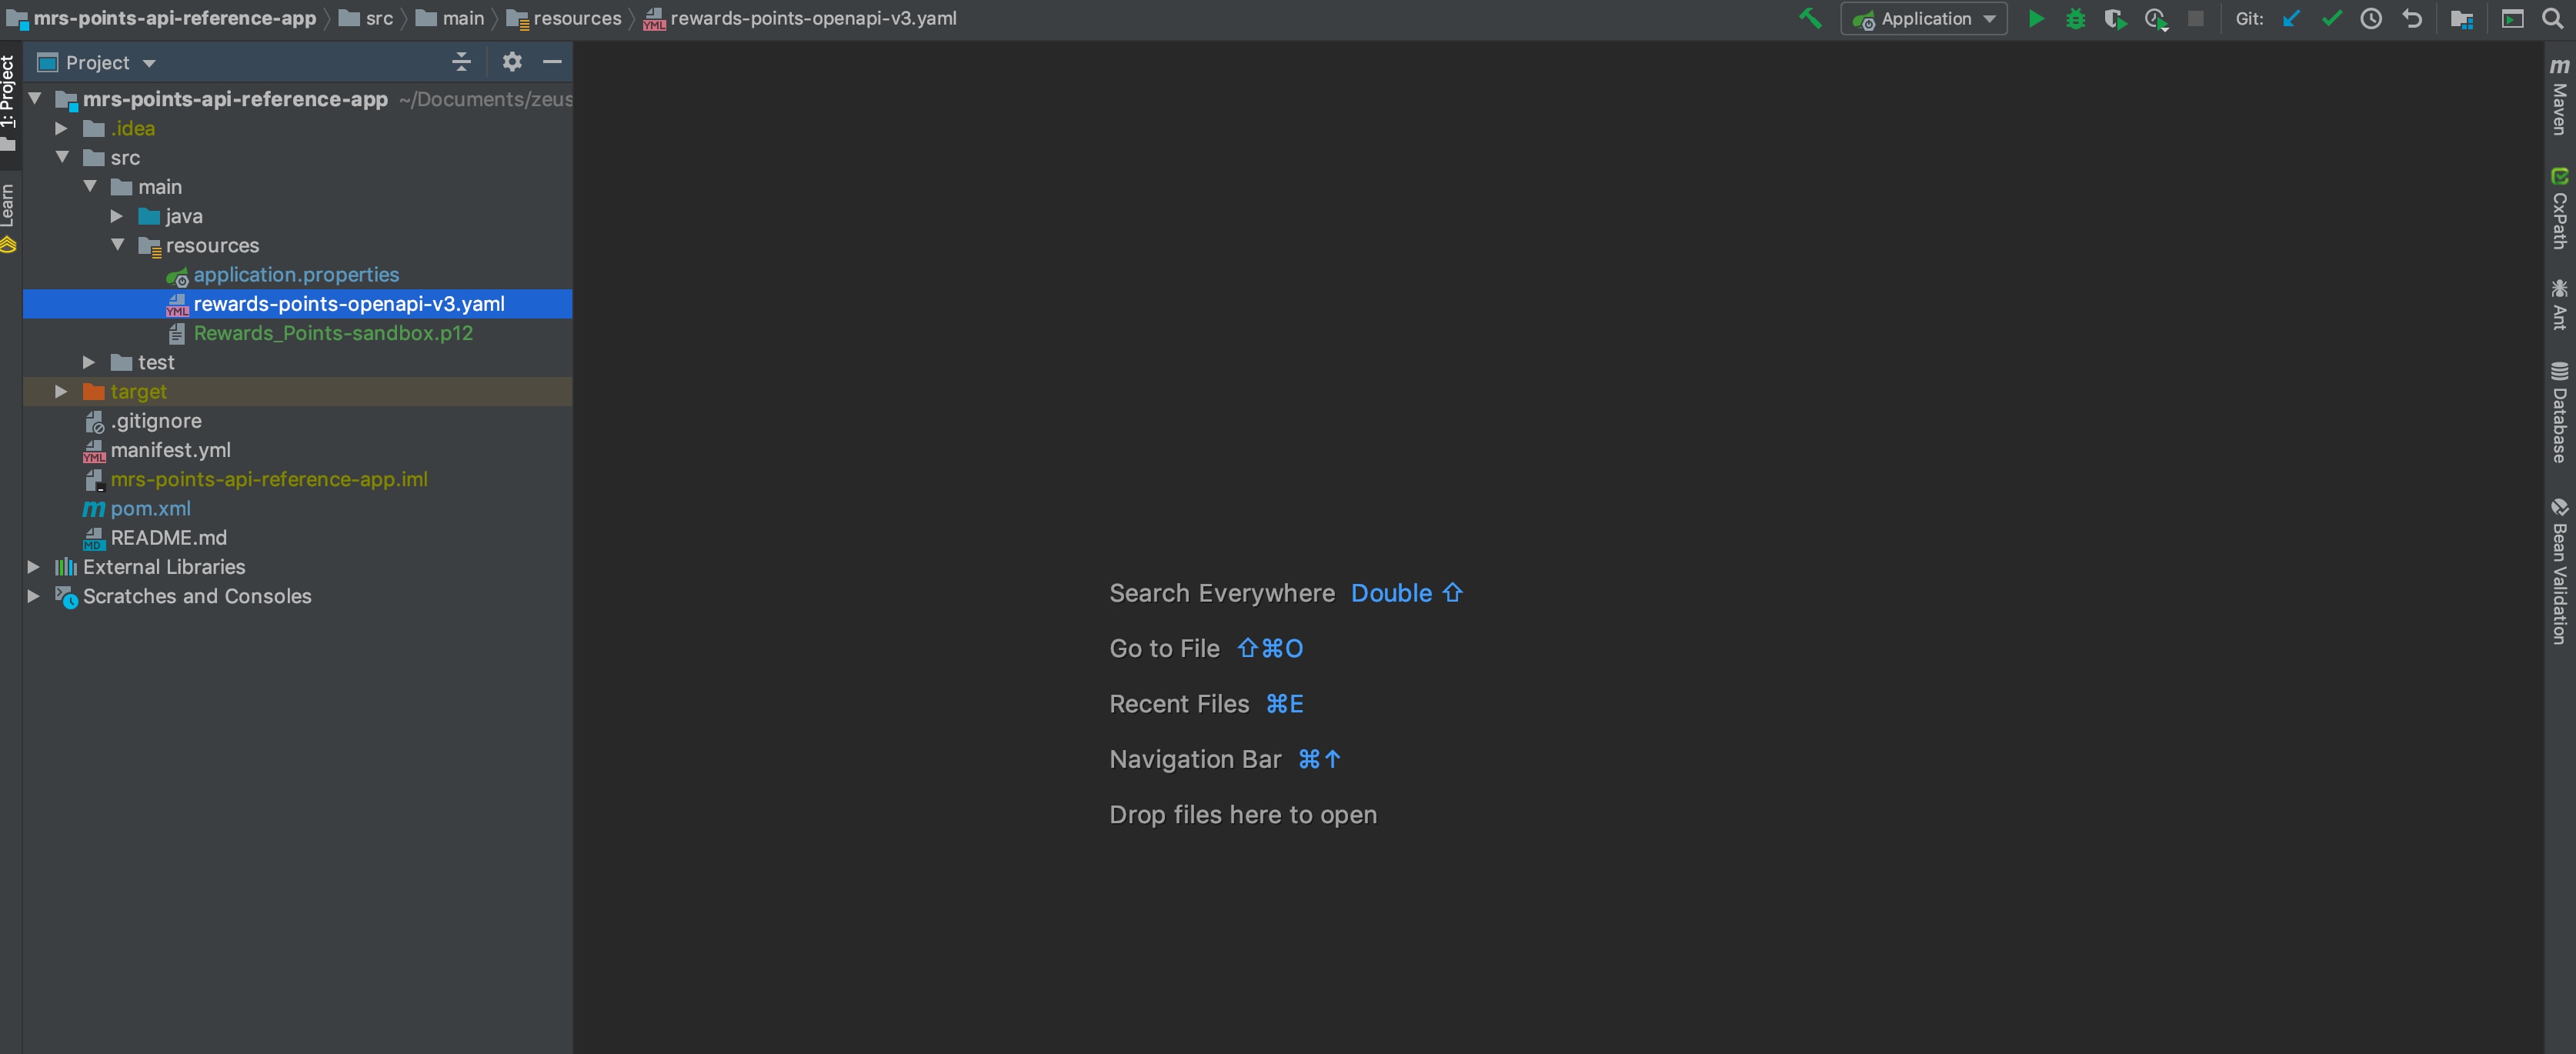Start debugging with the bug icon
Screen dimensions: 2576x1054
click(x=2075, y=19)
